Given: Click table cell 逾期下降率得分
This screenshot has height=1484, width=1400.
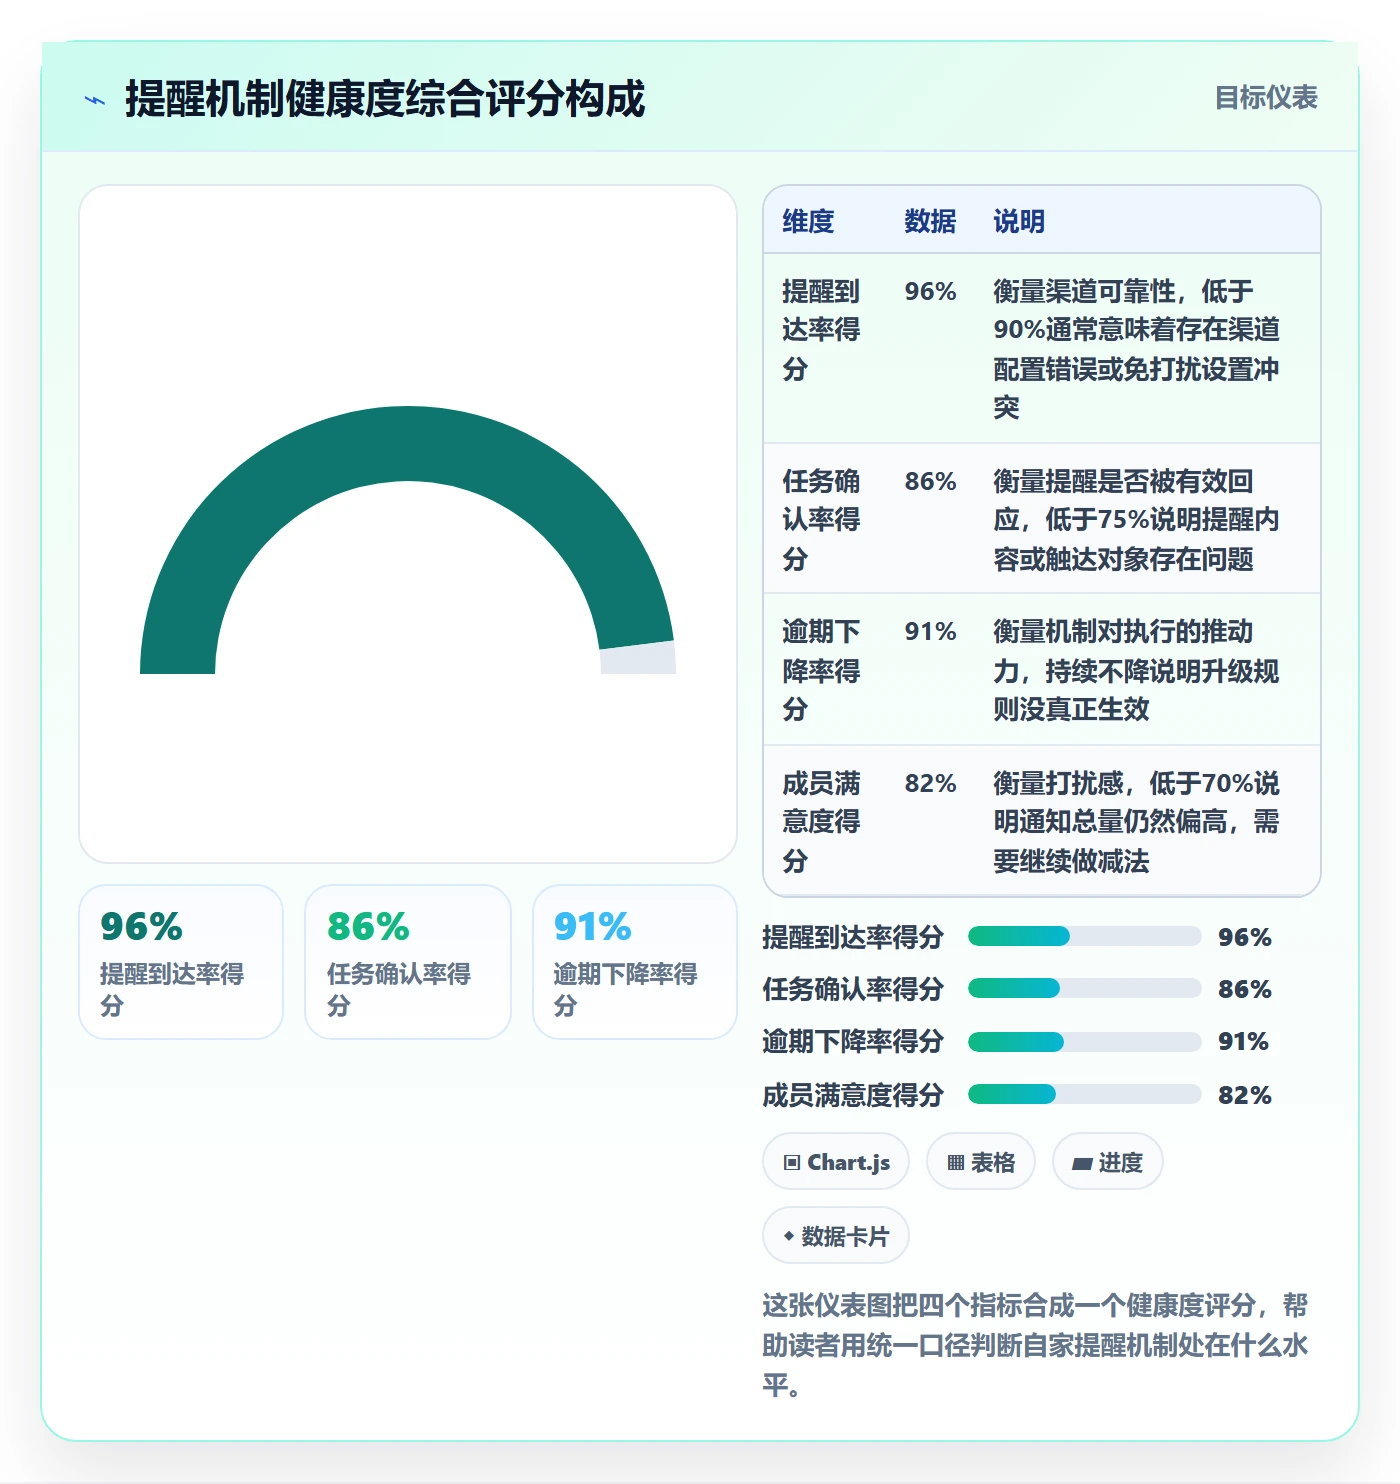Looking at the screenshot, I should [821, 670].
